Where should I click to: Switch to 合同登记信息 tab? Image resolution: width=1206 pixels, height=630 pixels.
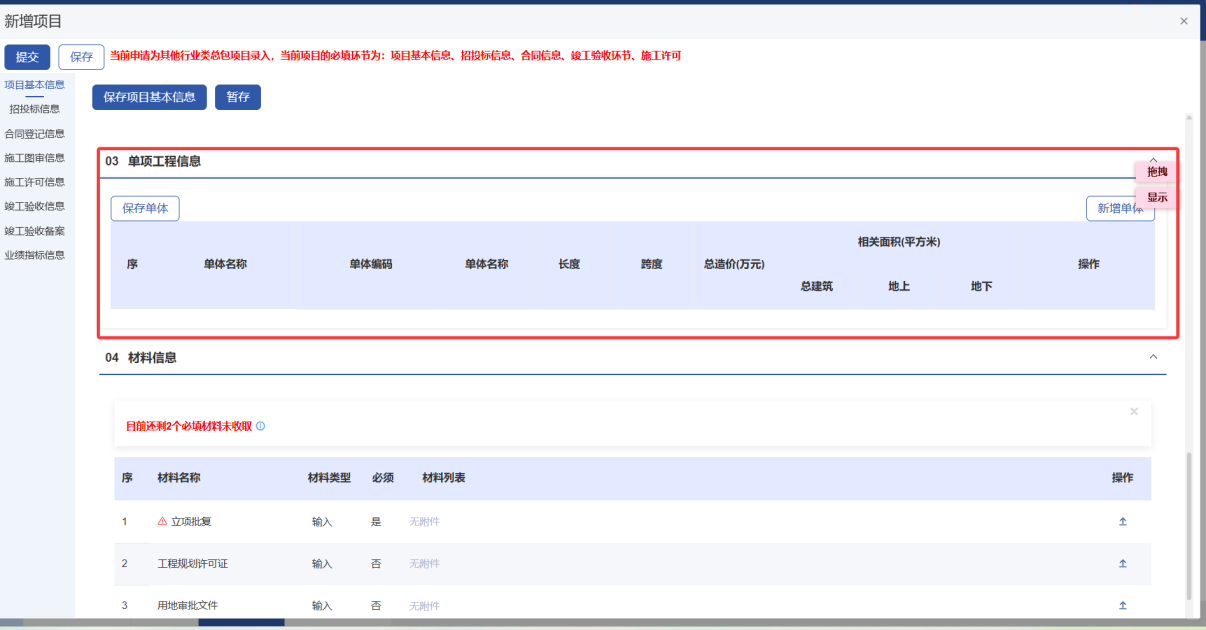(35, 134)
